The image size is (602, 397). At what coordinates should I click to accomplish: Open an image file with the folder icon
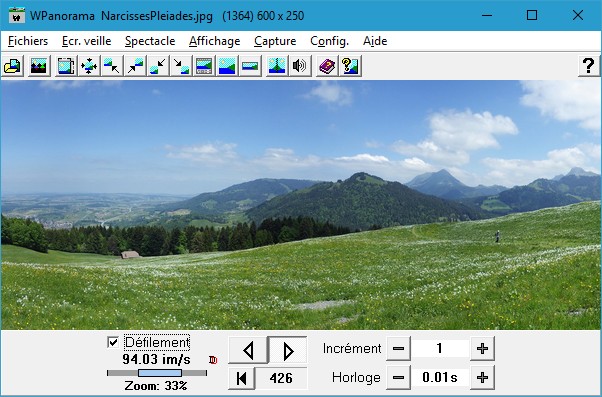12,66
